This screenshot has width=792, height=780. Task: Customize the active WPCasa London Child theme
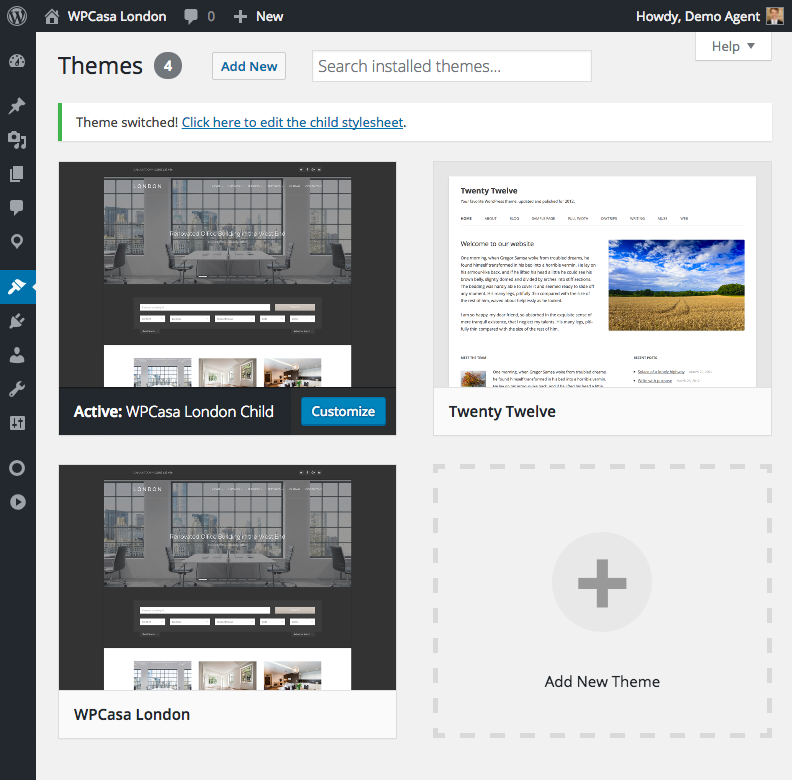(343, 411)
